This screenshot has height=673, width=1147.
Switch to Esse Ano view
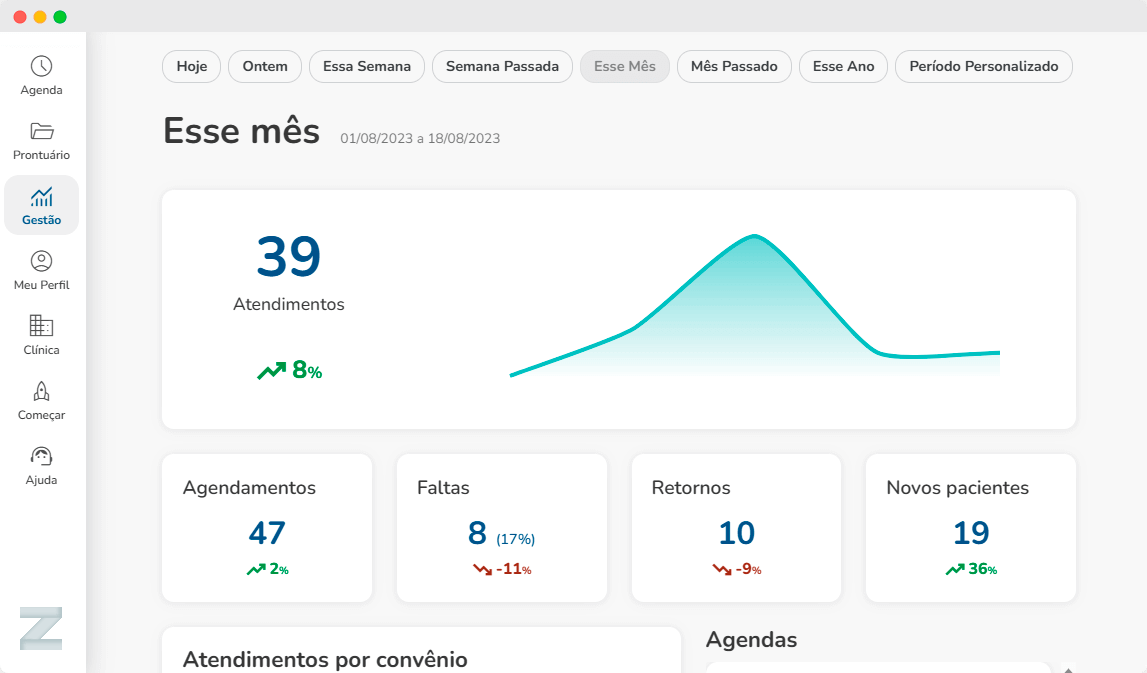point(843,67)
